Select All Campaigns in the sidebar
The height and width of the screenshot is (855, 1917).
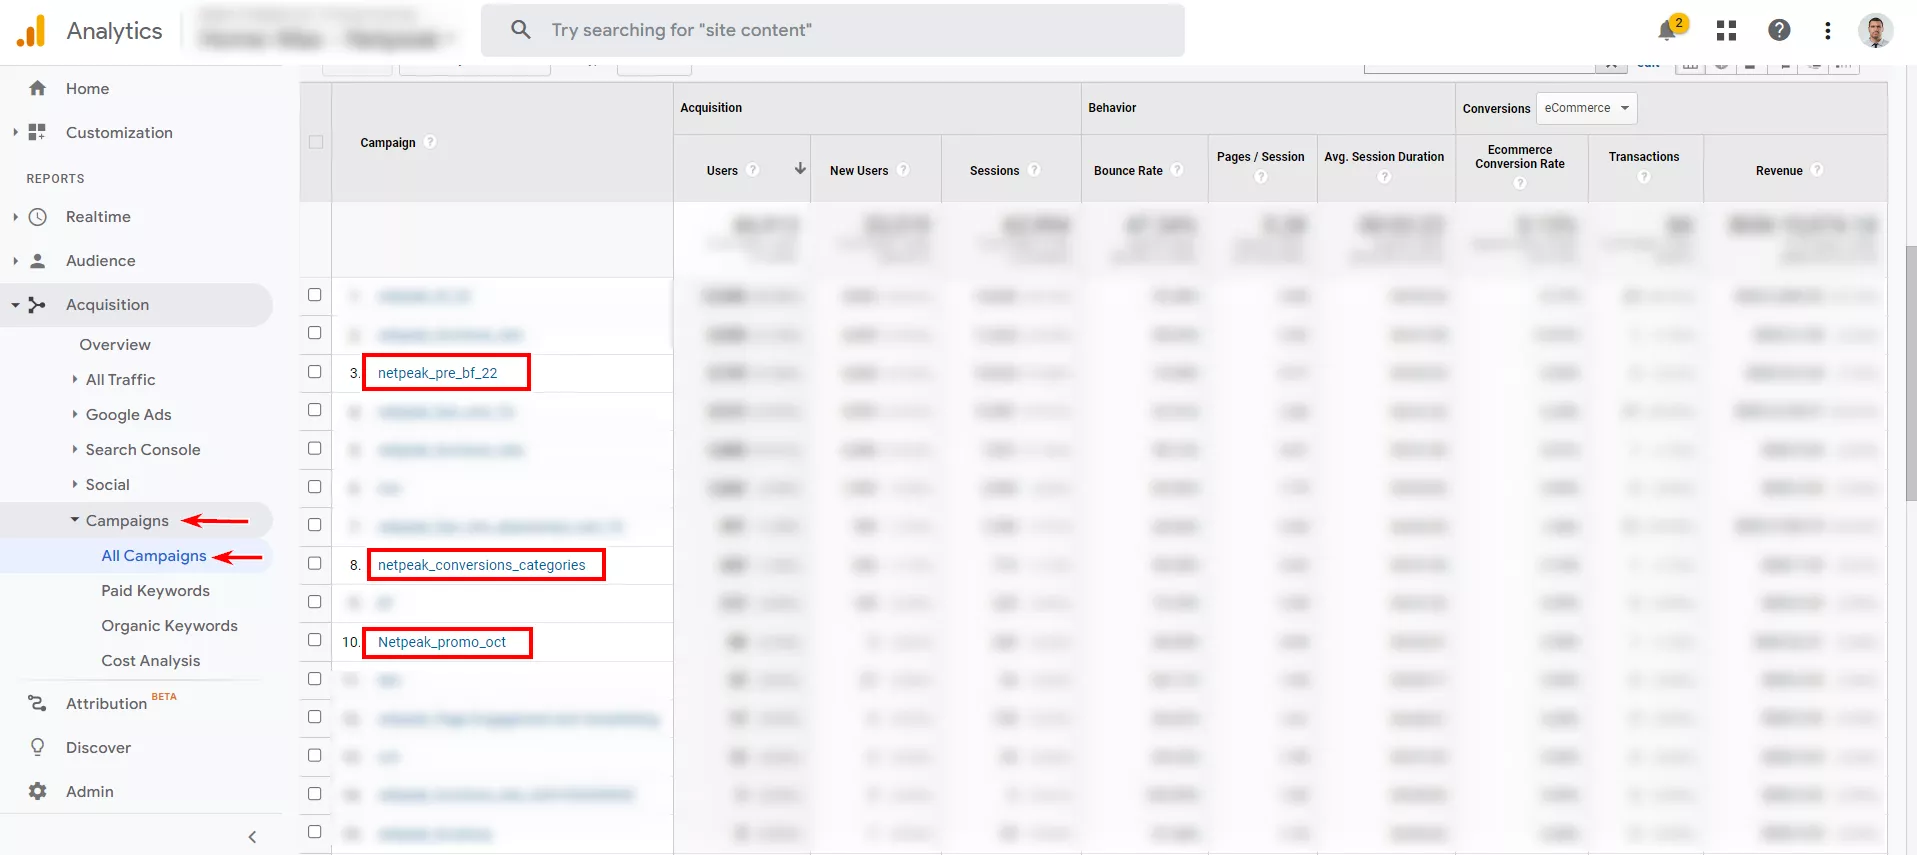click(x=154, y=556)
